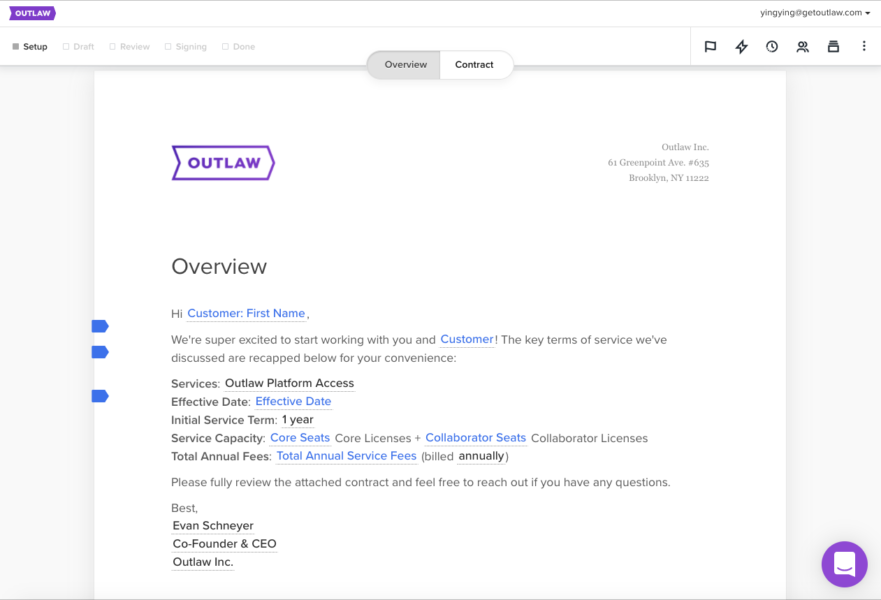Viewport: 881px width, 600px height.
Task: Click blue tag marker beside Services line
Action: coord(100,396)
